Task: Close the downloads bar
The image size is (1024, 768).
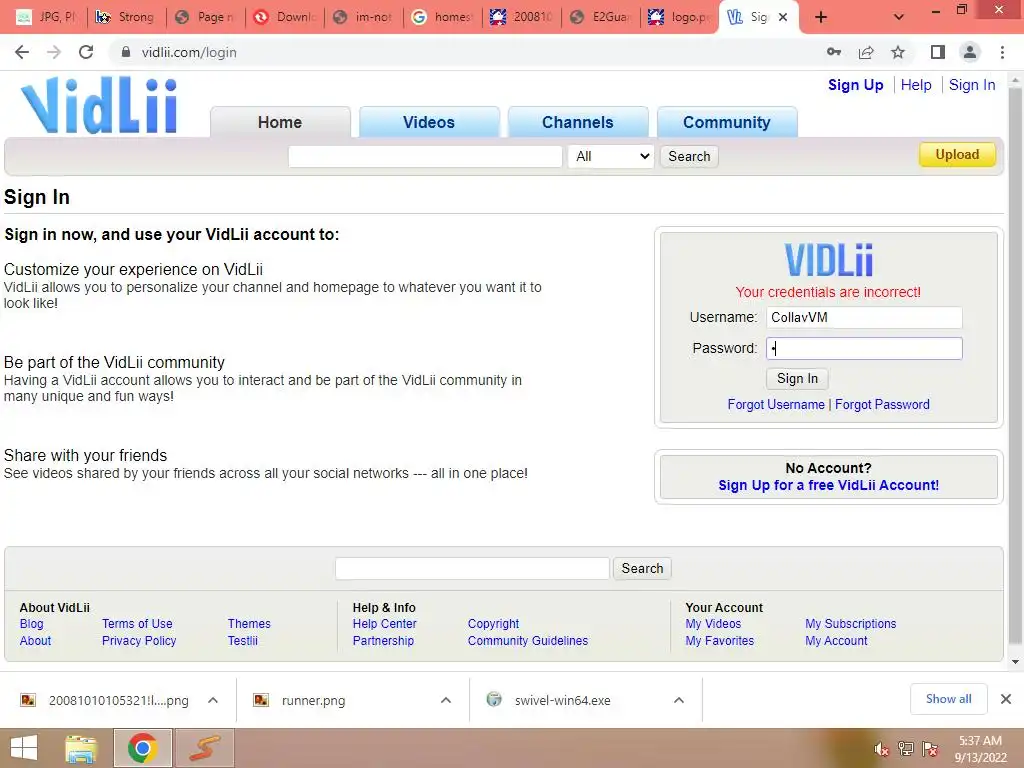Action: click(1006, 699)
